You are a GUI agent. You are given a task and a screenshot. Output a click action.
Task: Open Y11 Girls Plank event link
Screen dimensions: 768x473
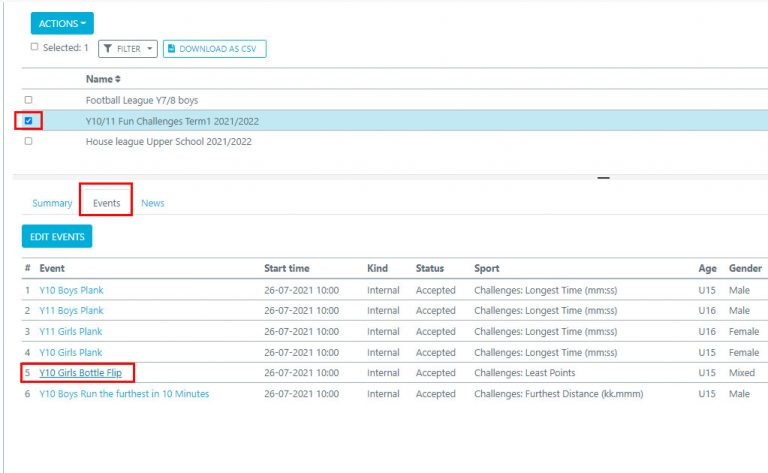[71, 332]
